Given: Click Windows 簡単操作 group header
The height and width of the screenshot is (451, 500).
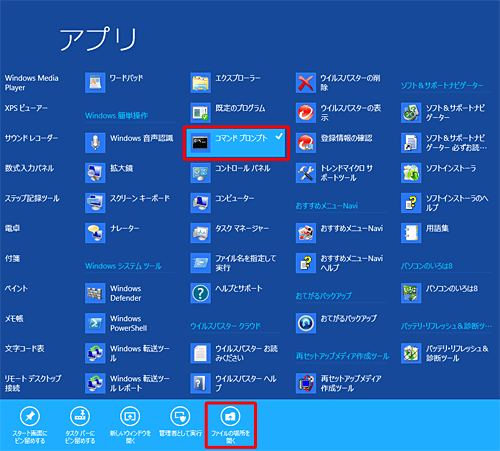Looking at the screenshot, I should 116,116.
